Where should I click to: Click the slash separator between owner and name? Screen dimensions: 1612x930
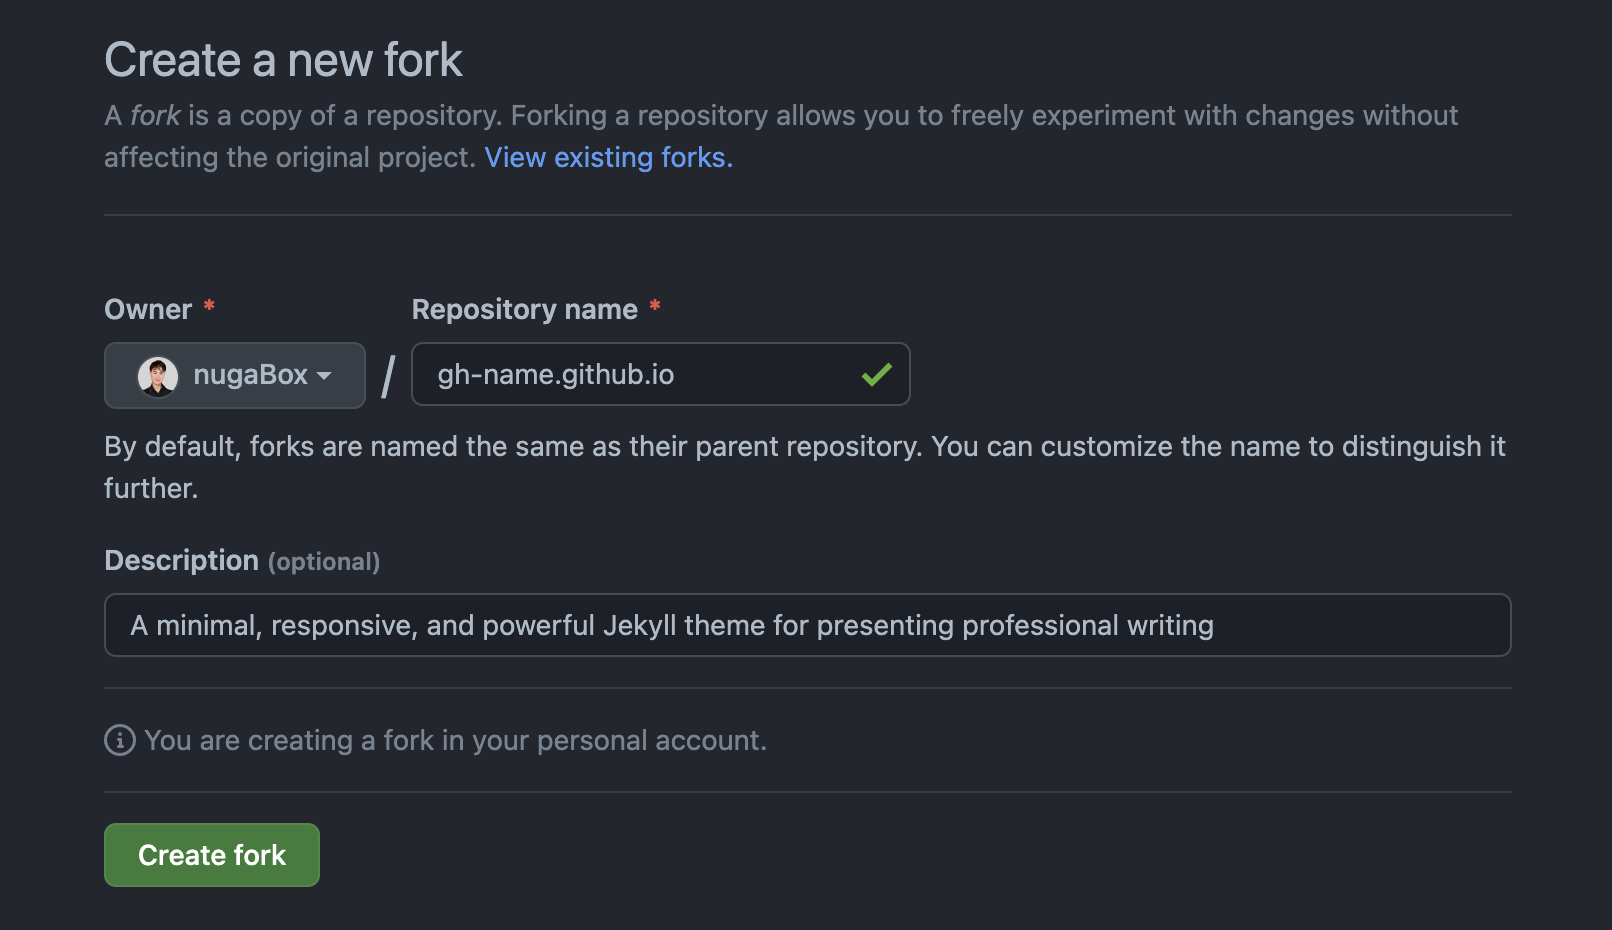coord(388,377)
